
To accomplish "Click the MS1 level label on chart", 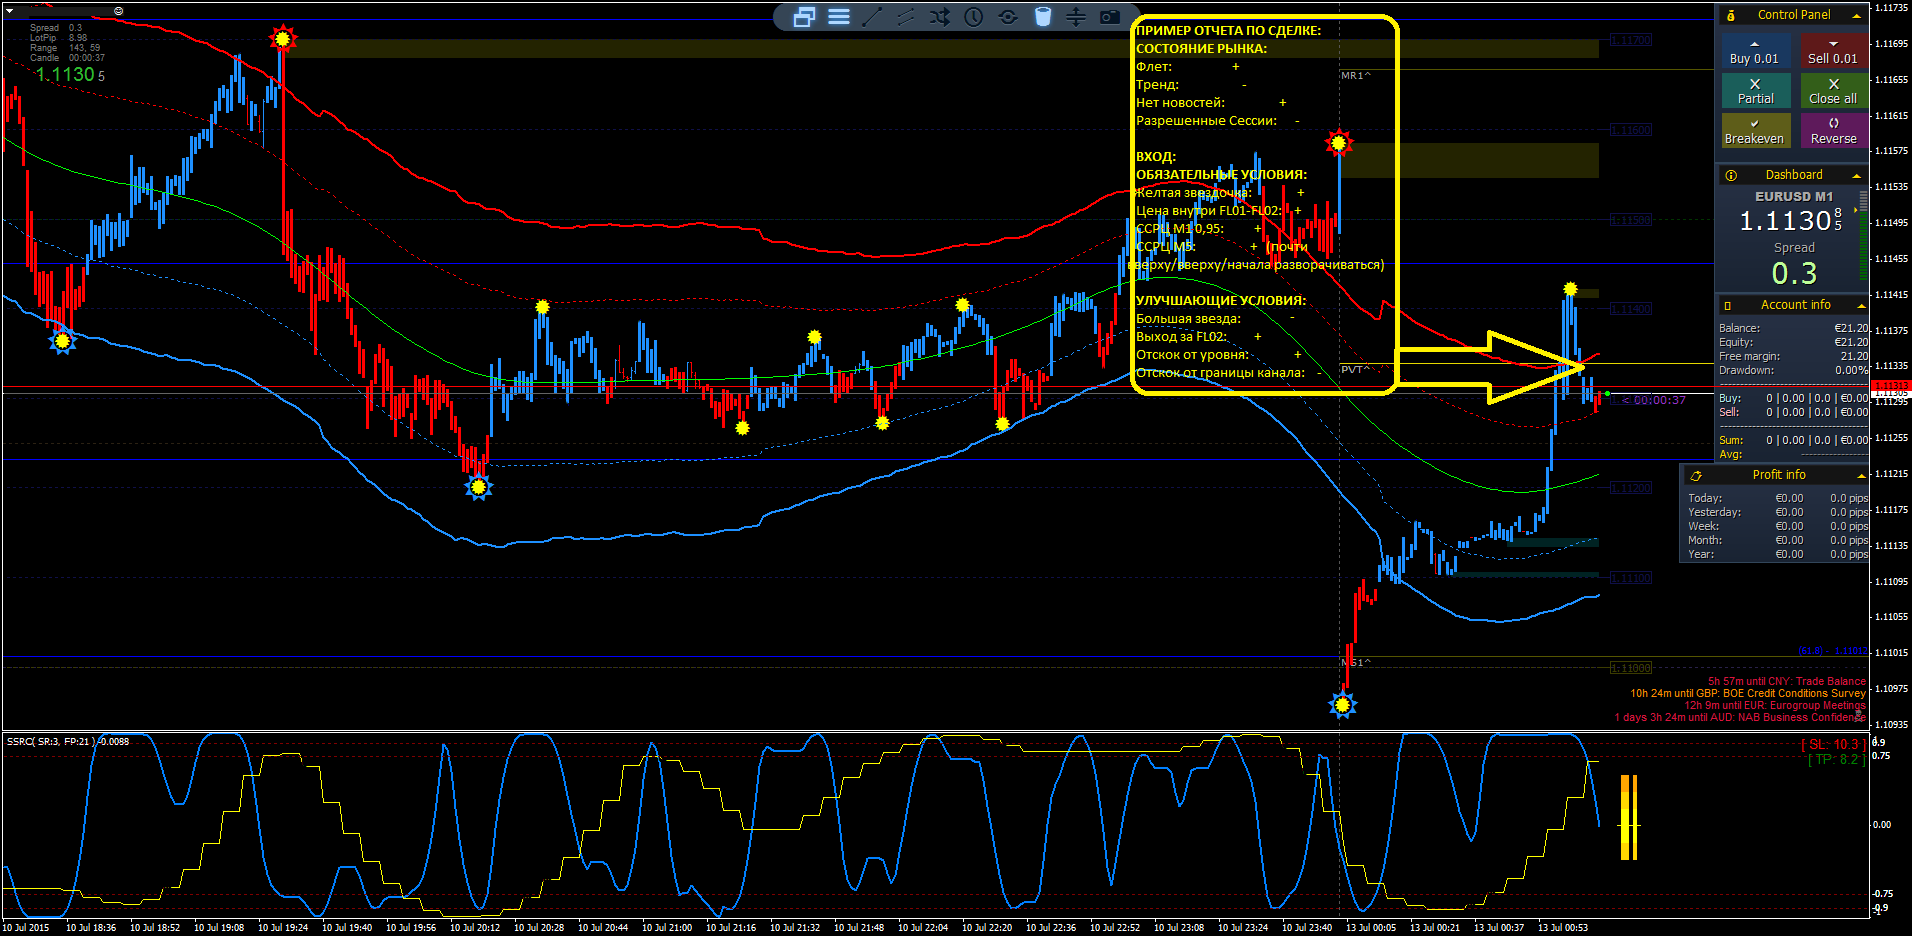I will coord(1356,663).
